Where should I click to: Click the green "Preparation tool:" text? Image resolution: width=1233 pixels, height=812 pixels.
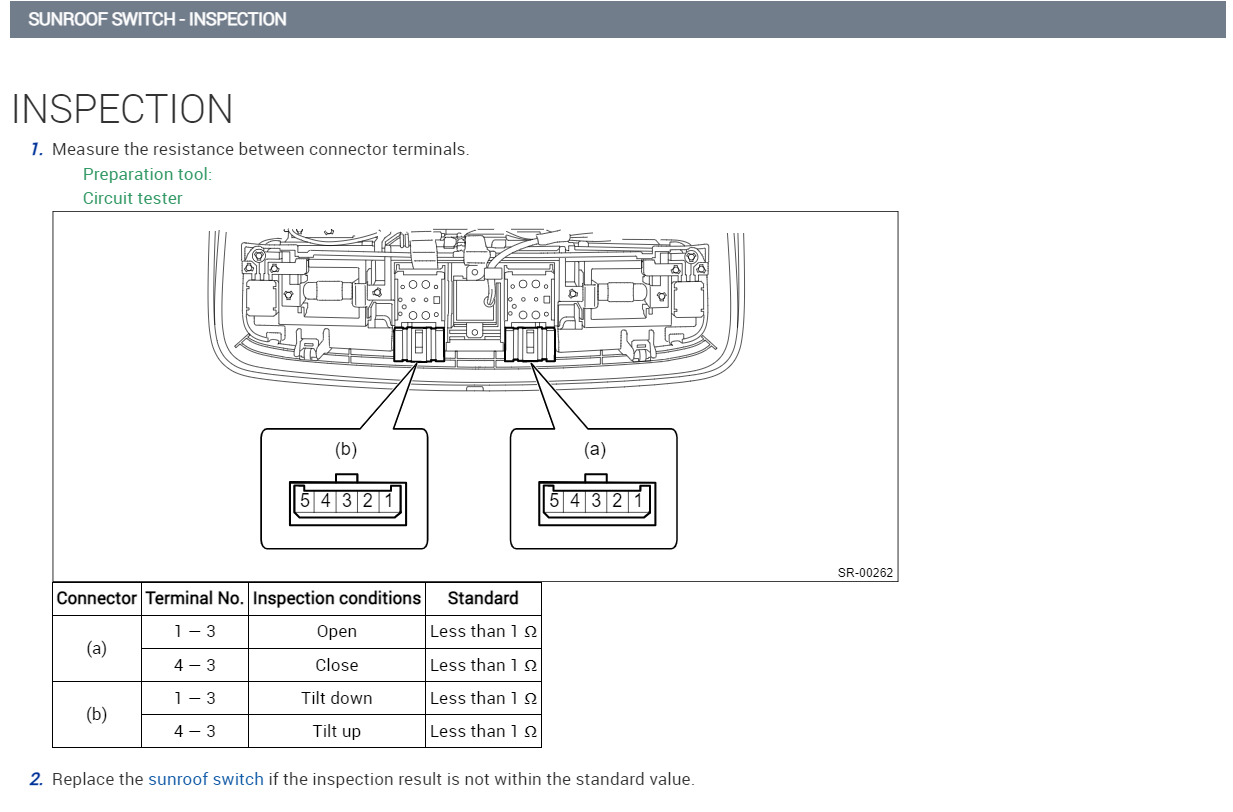click(x=147, y=174)
